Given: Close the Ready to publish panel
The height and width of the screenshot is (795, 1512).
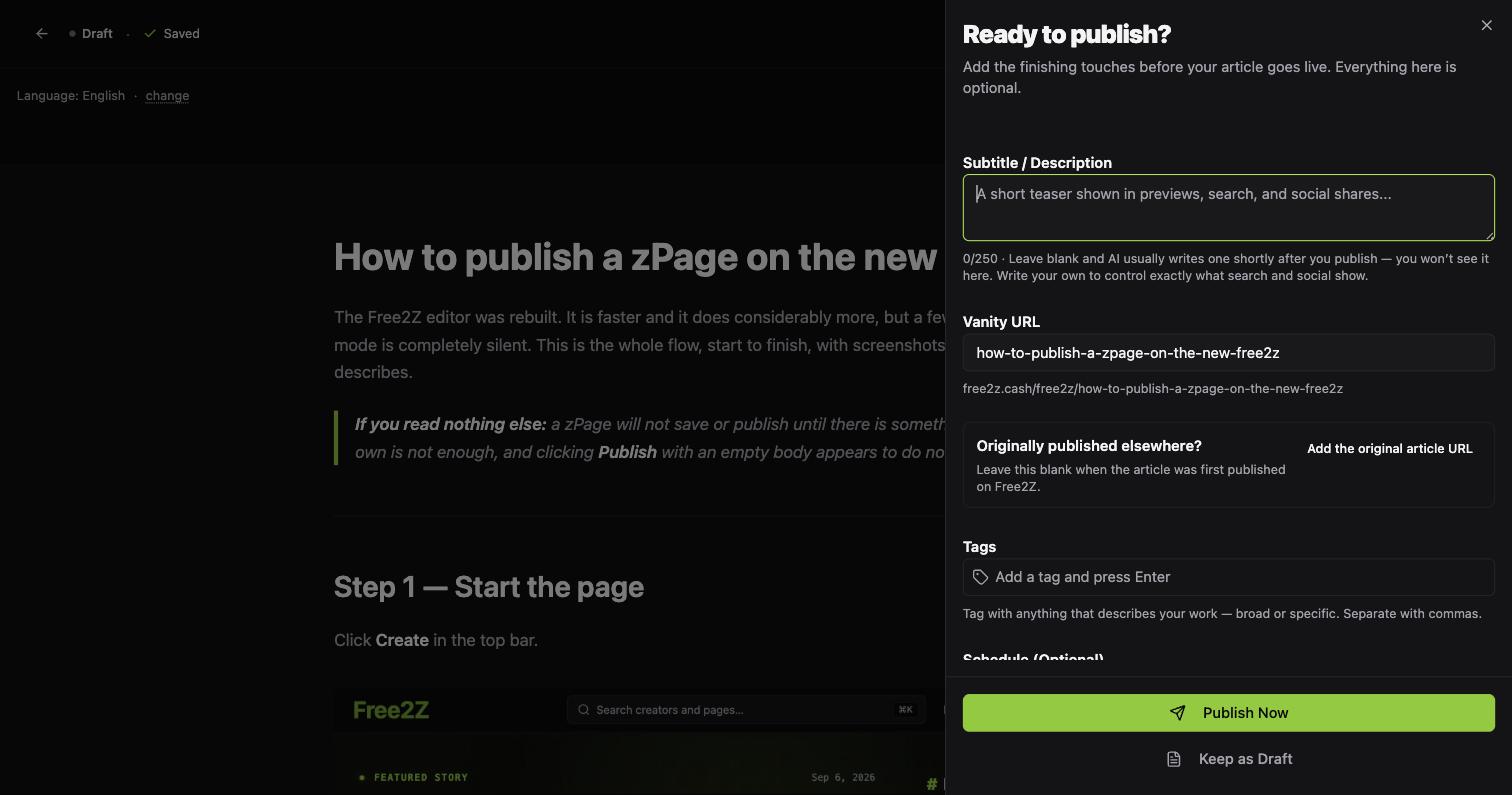Looking at the screenshot, I should (x=1486, y=26).
